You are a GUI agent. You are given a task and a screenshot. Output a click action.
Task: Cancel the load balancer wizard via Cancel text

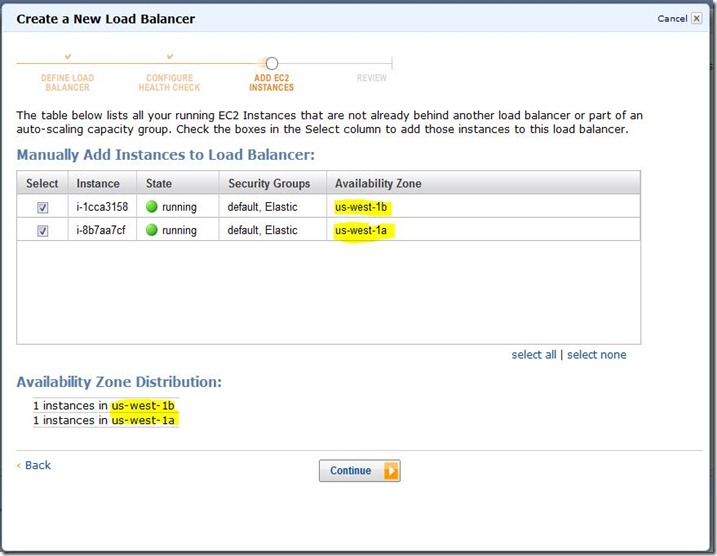672,19
